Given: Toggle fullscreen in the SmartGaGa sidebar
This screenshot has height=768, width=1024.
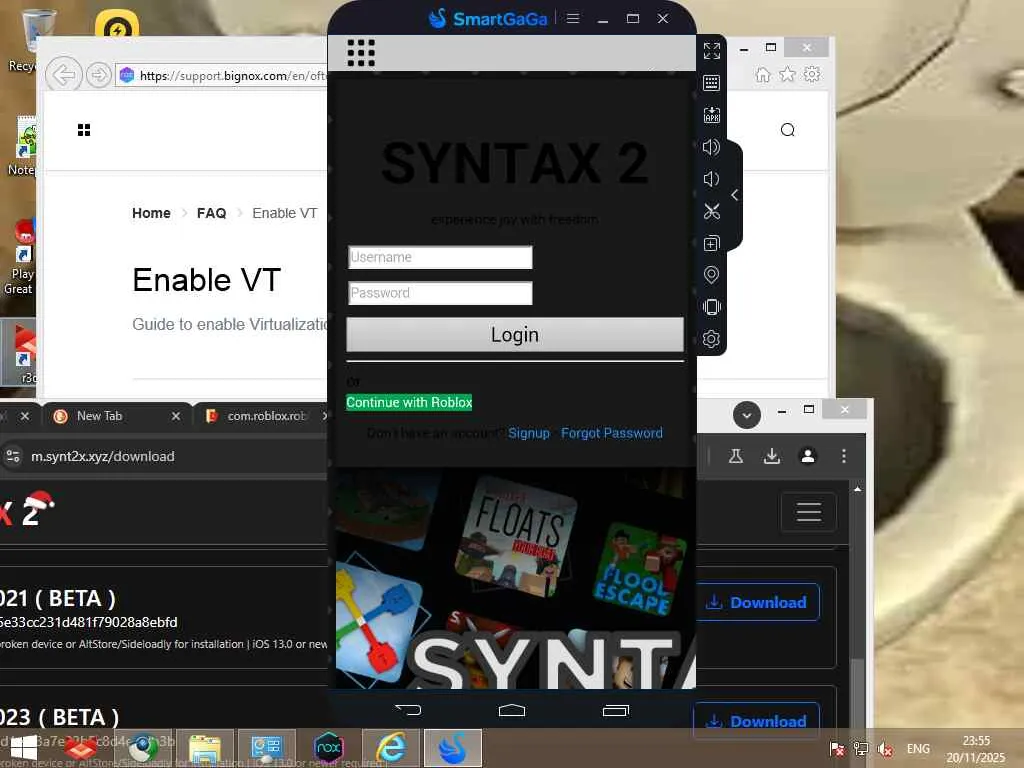Looking at the screenshot, I should click(x=712, y=50).
